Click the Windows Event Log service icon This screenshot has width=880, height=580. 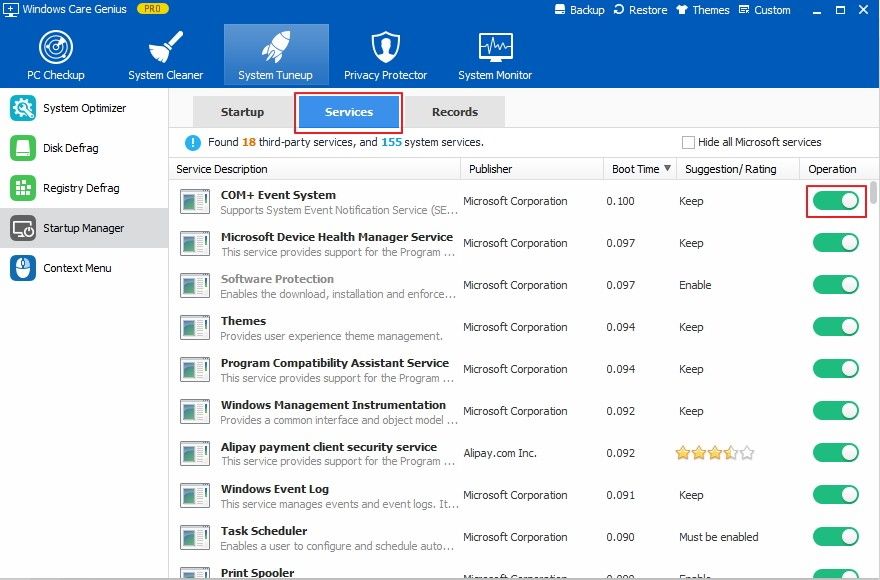click(195, 496)
